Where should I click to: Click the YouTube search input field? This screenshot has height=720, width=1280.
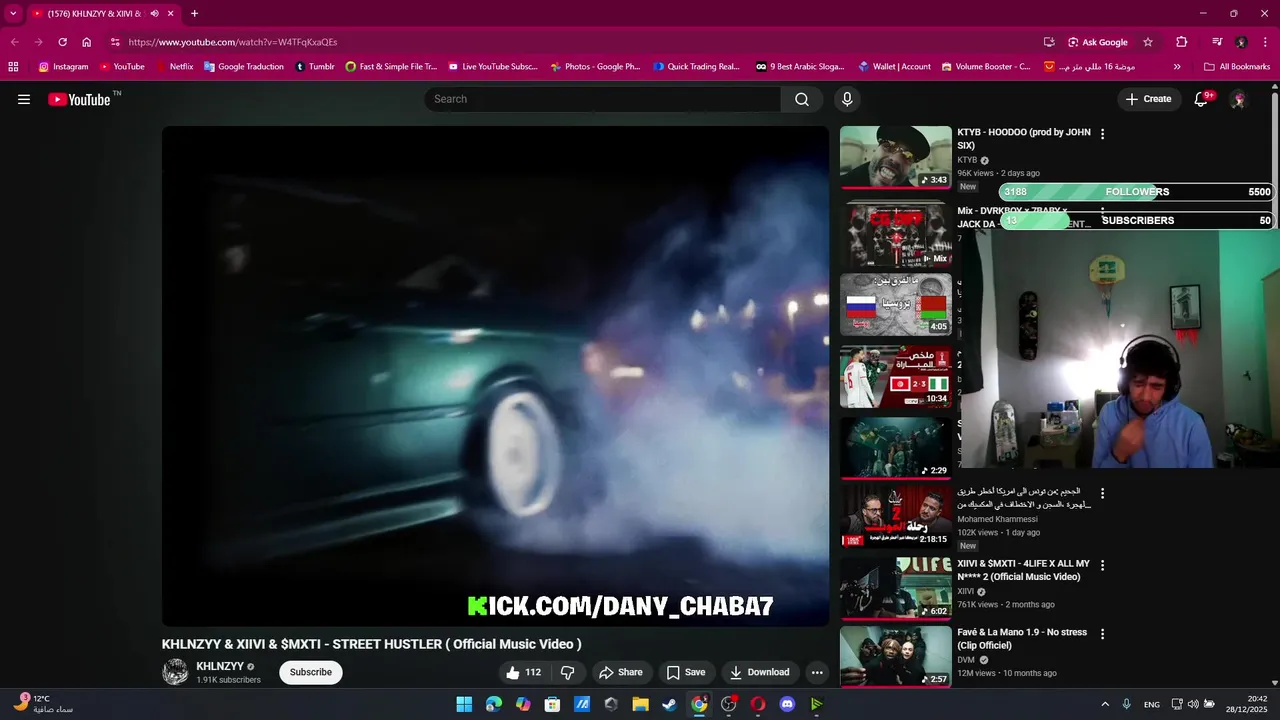coord(602,99)
